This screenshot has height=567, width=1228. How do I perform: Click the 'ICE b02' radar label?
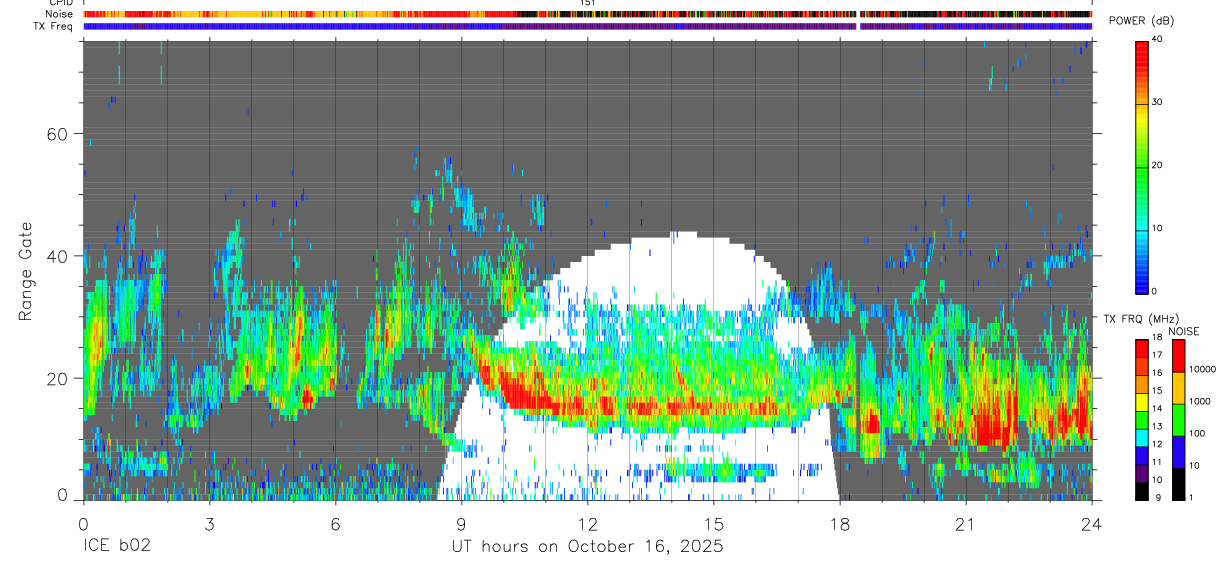pos(115,547)
